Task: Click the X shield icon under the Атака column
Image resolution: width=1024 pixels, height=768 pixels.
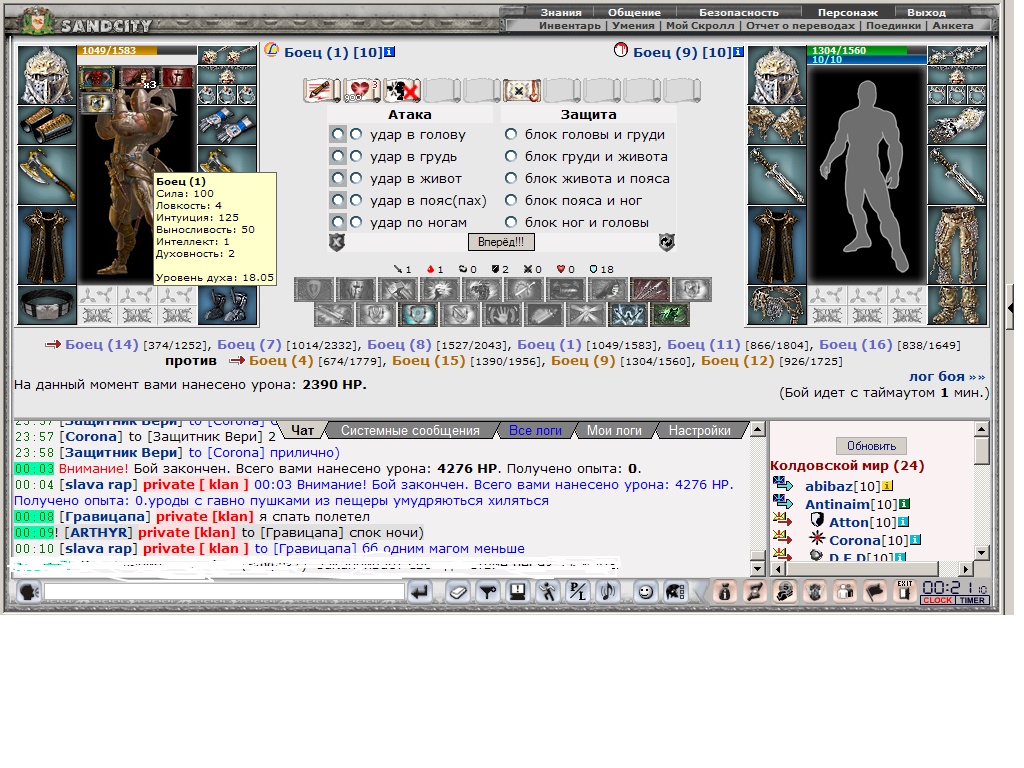Action: tap(336, 242)
